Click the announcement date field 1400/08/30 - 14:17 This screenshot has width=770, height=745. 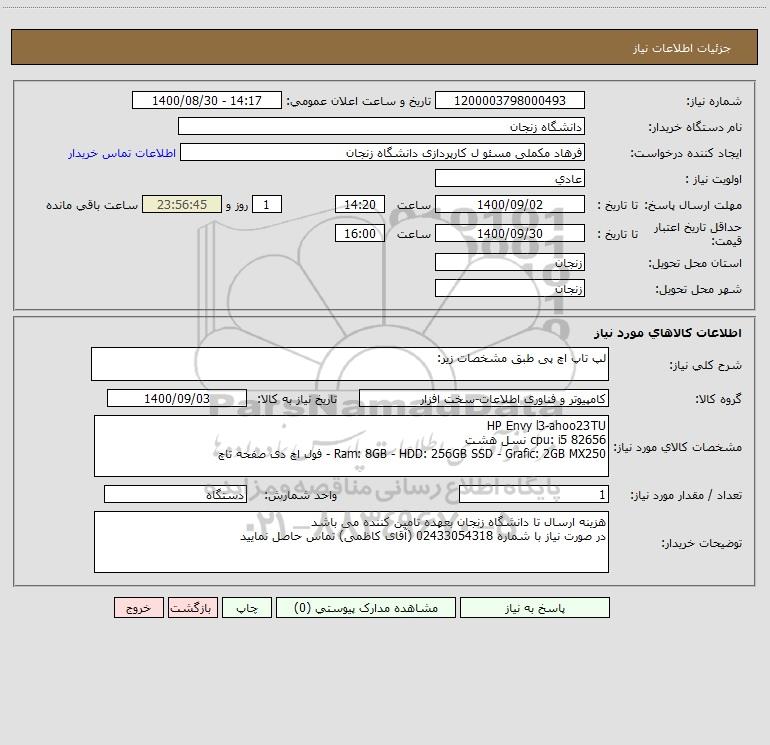(207, 100)
